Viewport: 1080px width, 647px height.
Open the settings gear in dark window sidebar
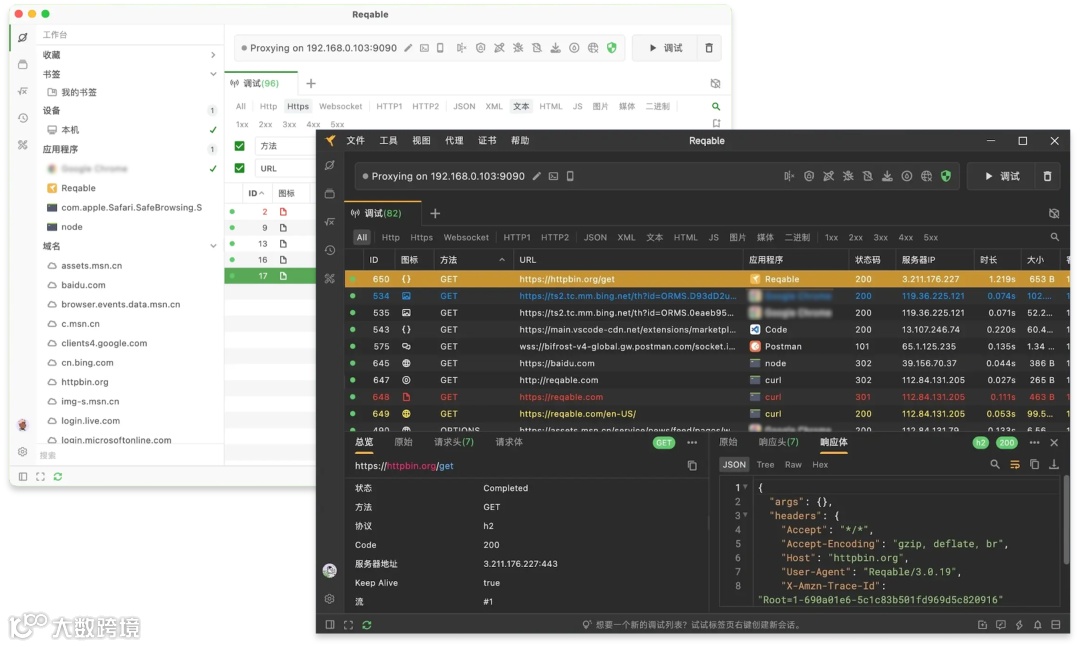330,599
